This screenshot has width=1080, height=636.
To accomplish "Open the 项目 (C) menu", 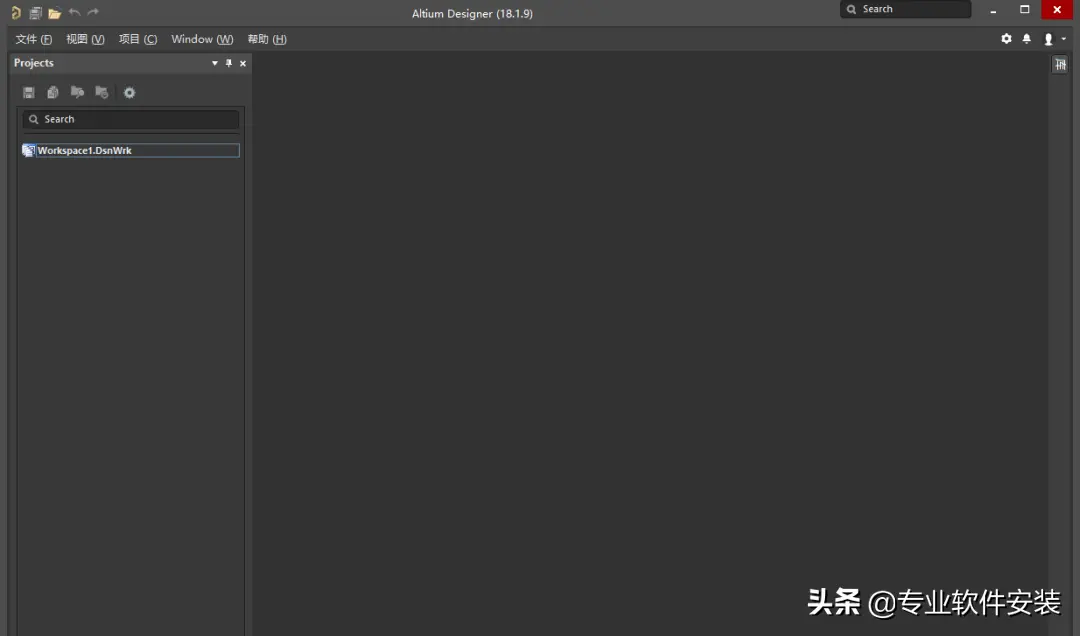I will click(138, 39).
